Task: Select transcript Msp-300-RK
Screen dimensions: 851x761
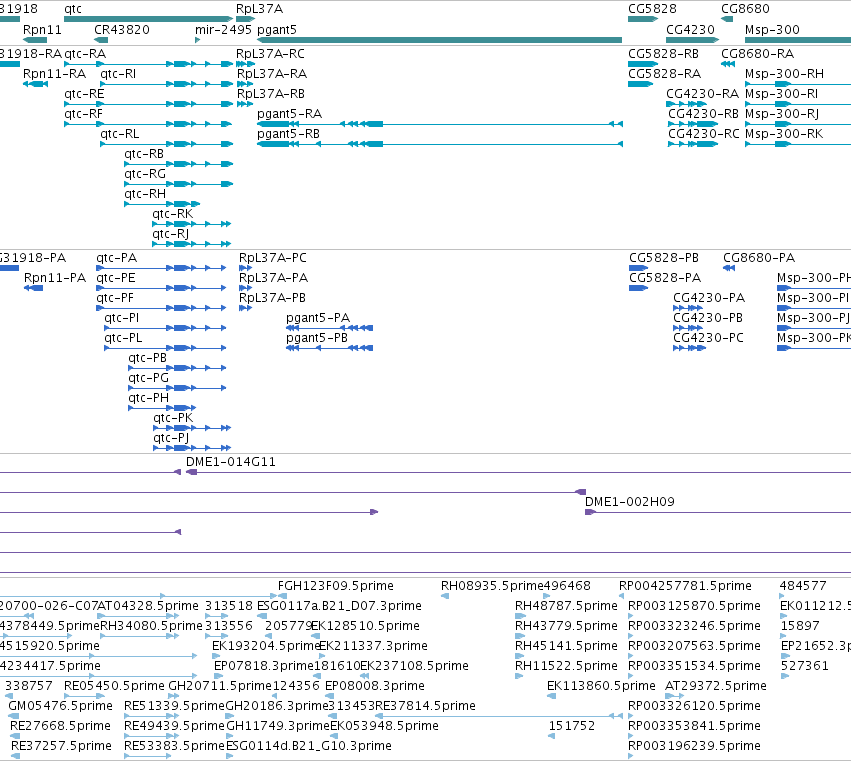Action: [x=798, y=144]
